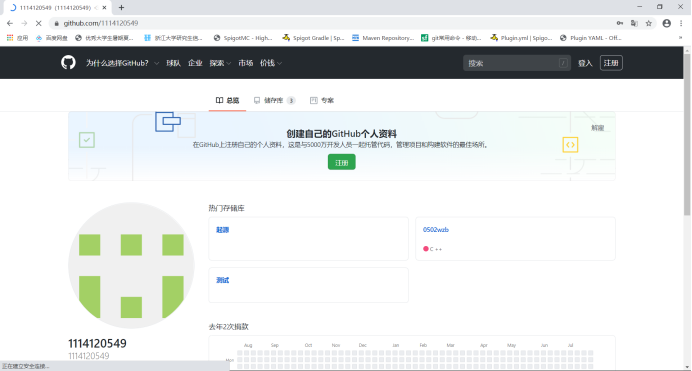692x371 pixels.
Task: Click the 去年2次捐款 heading
Action: [229, 327]
